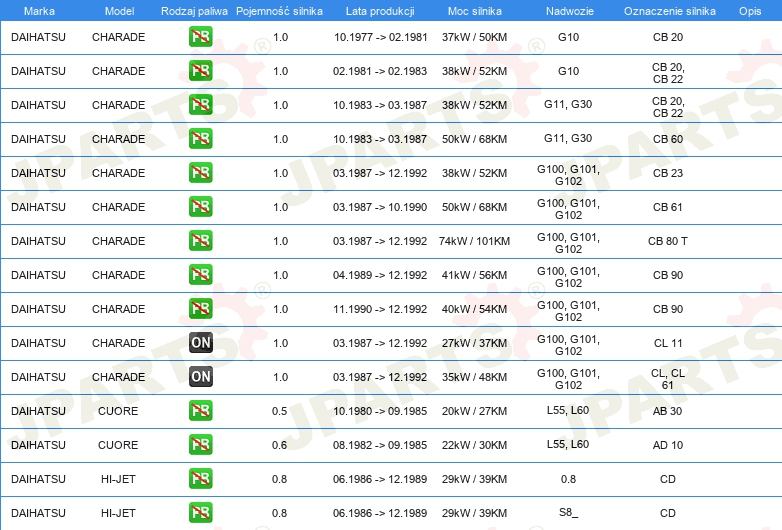Select the cell reading 27kW / 37KM
The image size is (782, 530).
click(x=474, y=343)
